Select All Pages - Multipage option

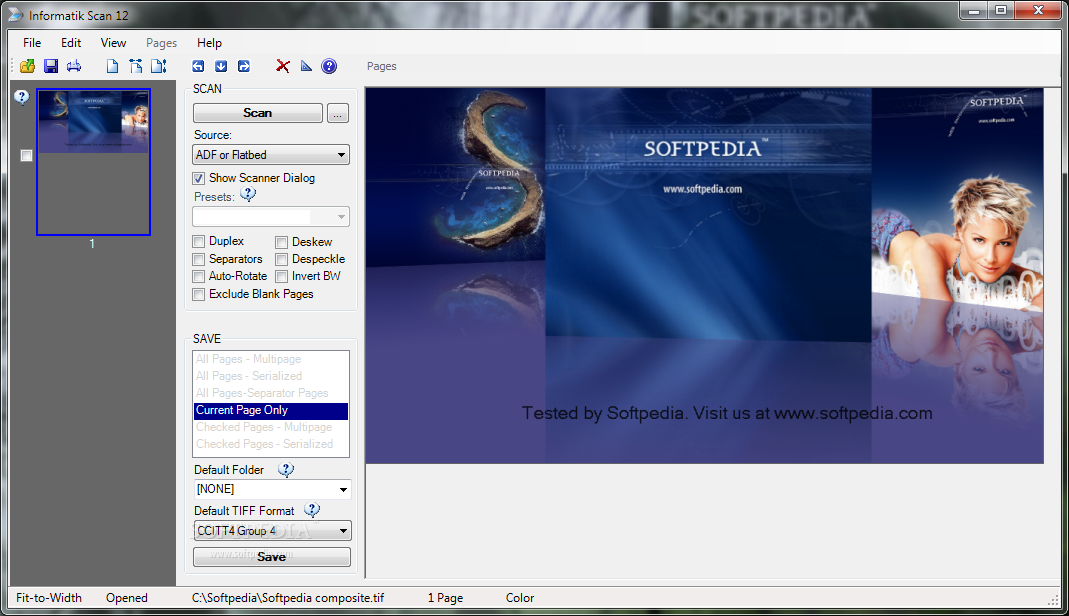pyautogui.click(x=271, y=359)
